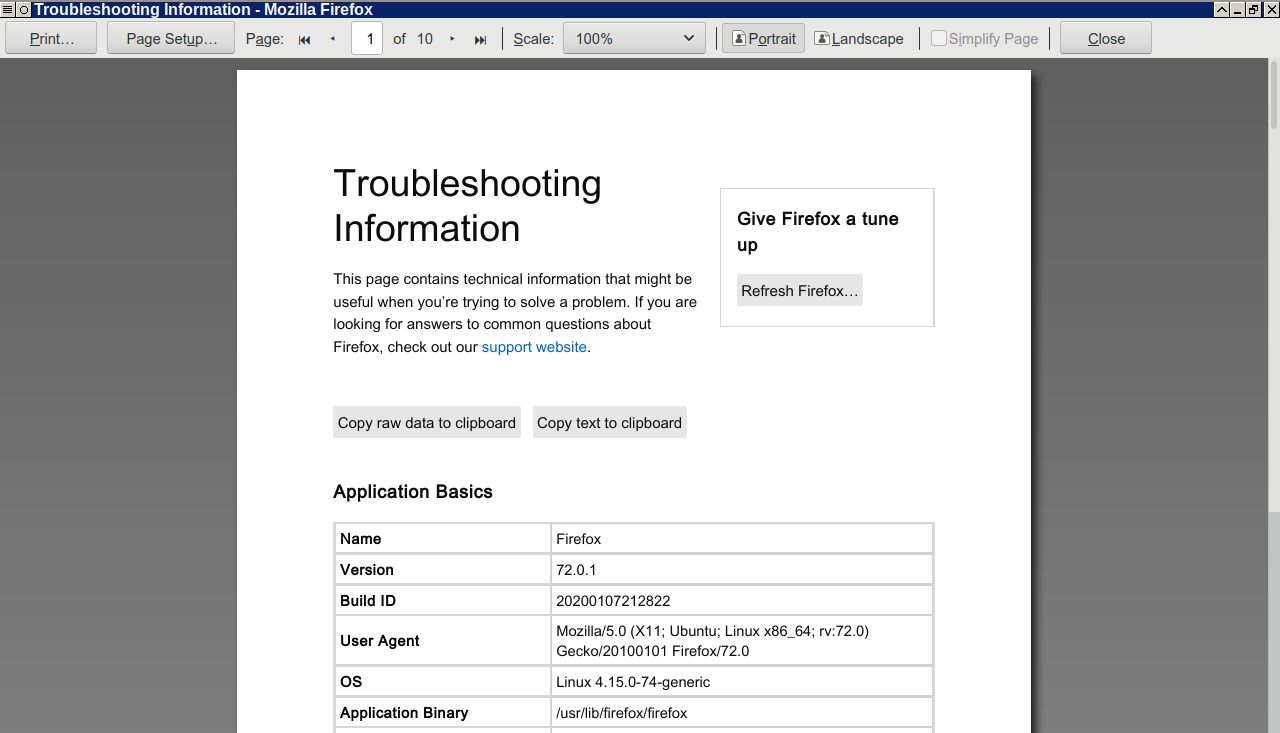
Task: Open the Page Setup… dialog
Action: click(x=171, y=39)
